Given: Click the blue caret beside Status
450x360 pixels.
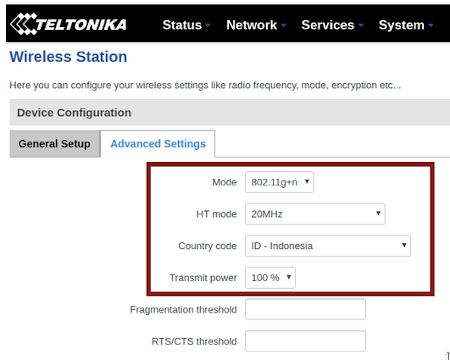Looking at the screenshot, I should pyautogui.click(x=208, y=25).
